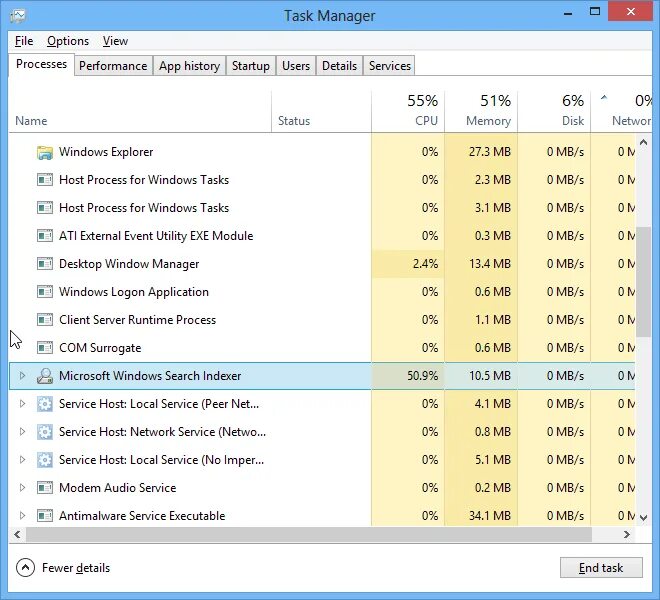Sort by the Status column header
Screen dimensions: 660x600
(x=322, y=112)
